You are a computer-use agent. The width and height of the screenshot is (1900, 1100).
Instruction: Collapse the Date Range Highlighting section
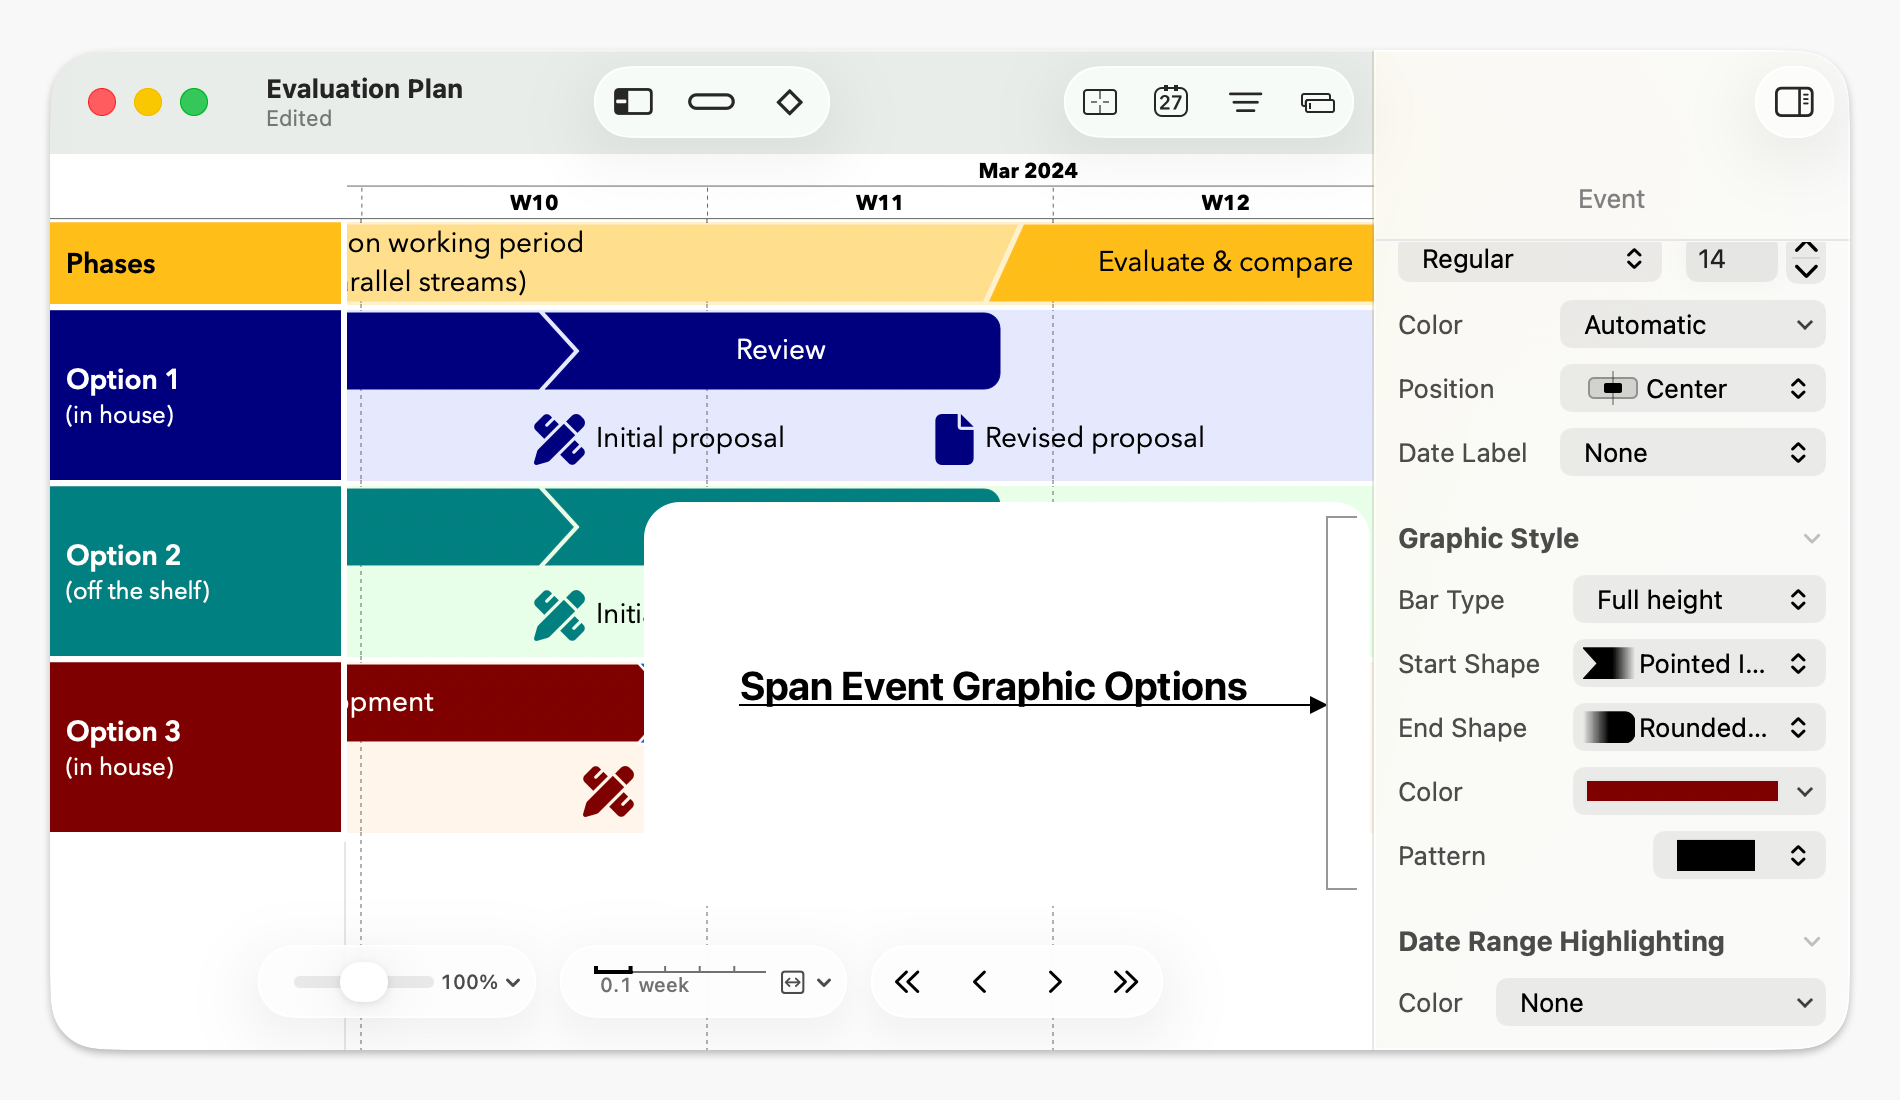click(x=1812, y=941)
